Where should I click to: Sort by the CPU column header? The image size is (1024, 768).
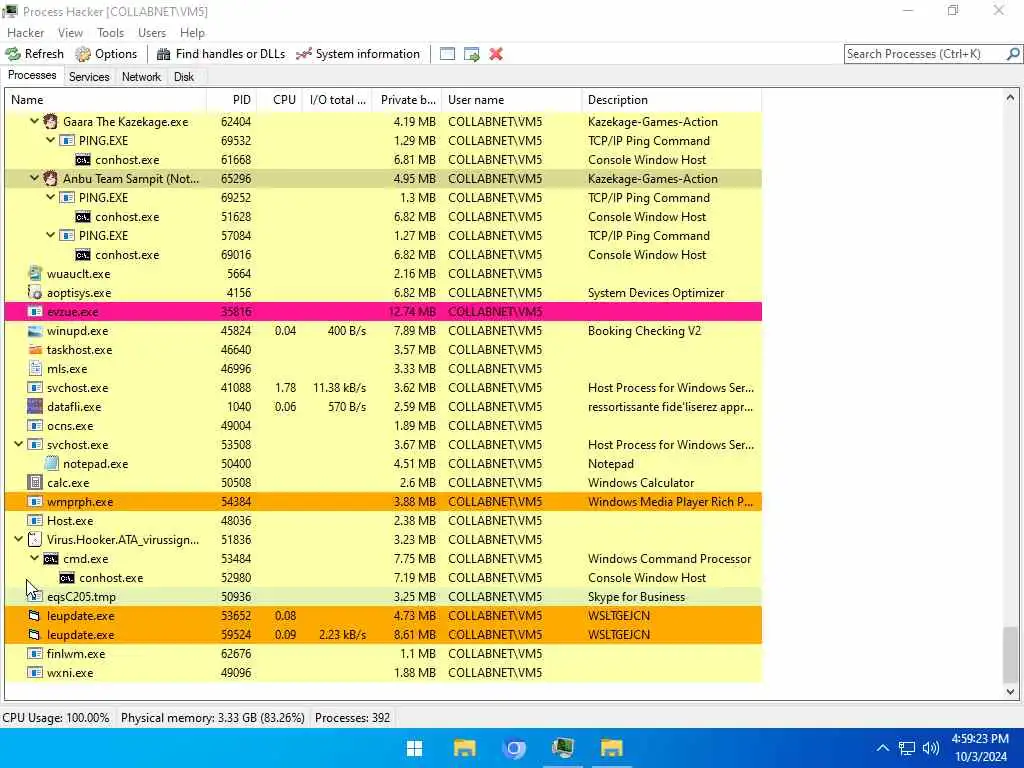click(x=279, y=100)
